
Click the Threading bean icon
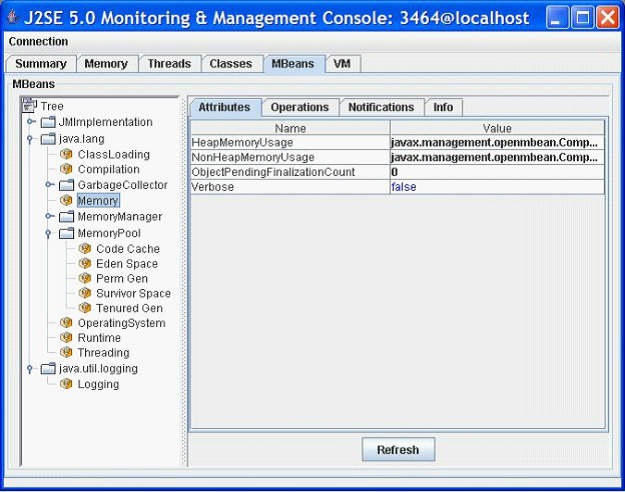point(66,352)
